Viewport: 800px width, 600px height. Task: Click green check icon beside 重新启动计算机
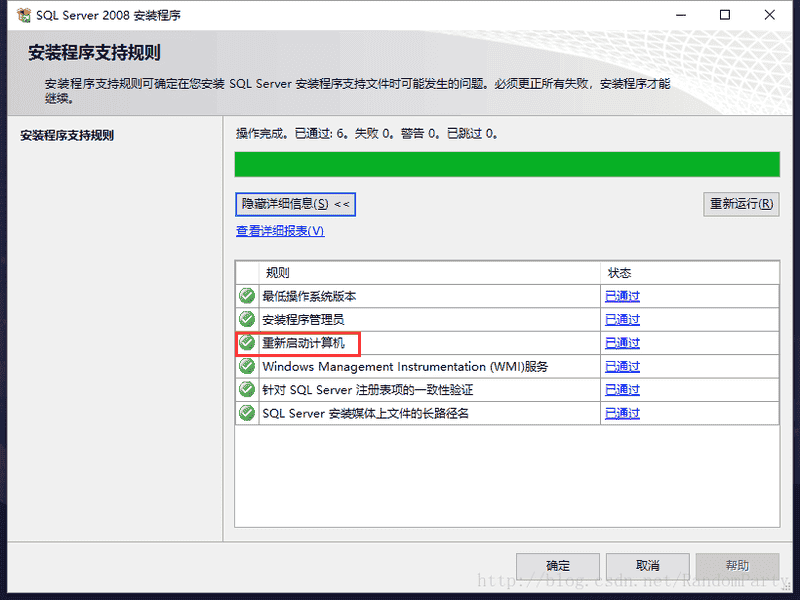click(x=247, y=343)
